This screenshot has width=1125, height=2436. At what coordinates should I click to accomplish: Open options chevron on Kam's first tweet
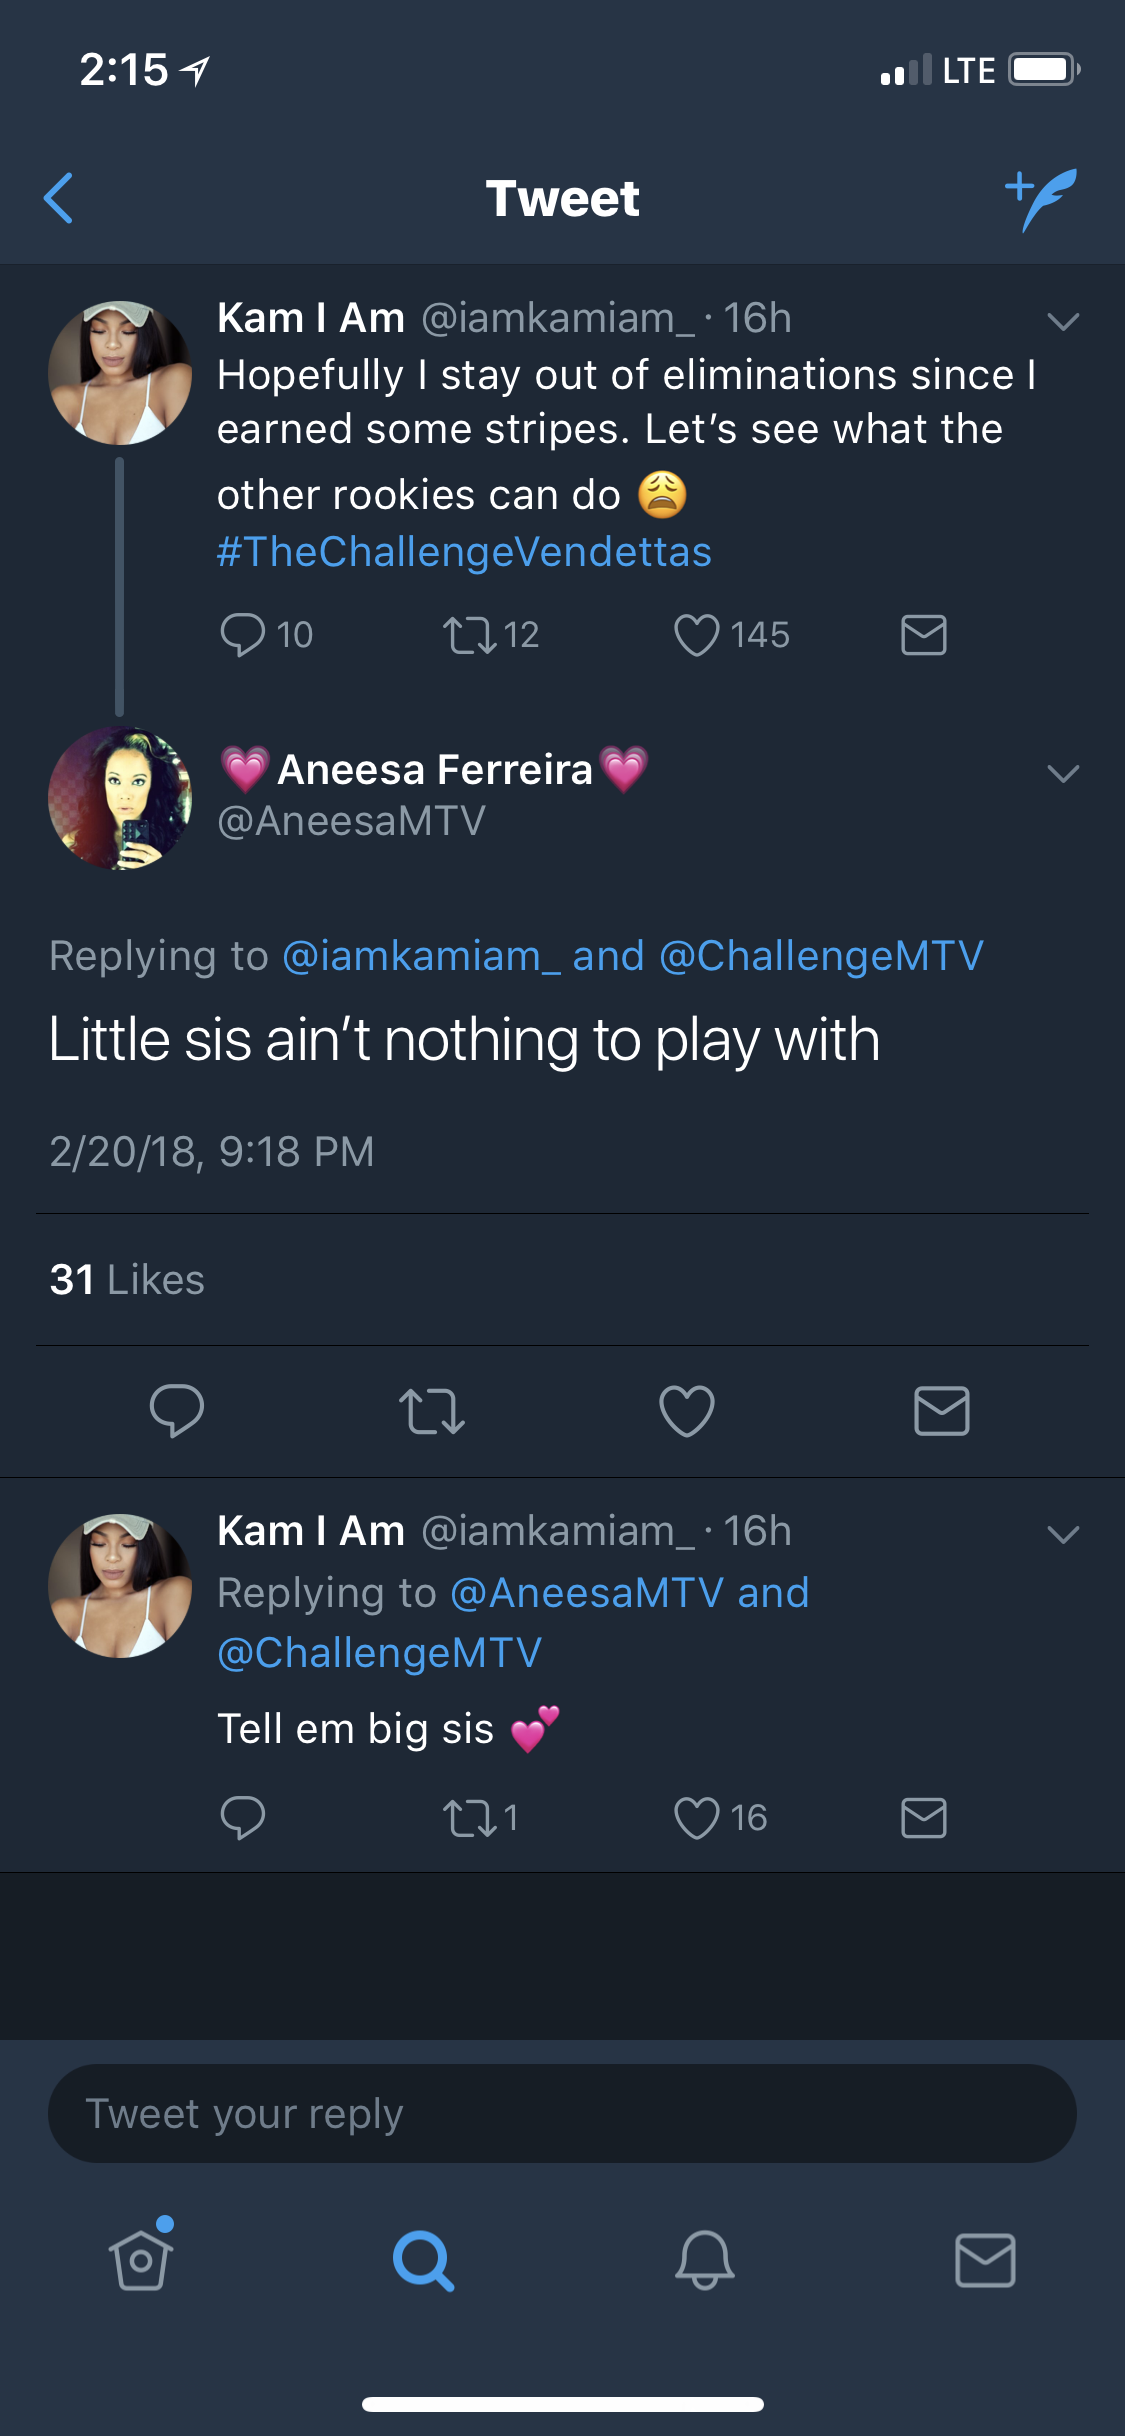[1063, 321]
